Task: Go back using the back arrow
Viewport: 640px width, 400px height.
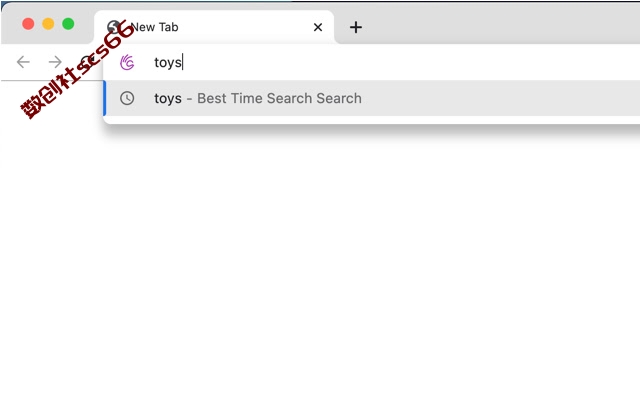Action: tap(23, 62)
